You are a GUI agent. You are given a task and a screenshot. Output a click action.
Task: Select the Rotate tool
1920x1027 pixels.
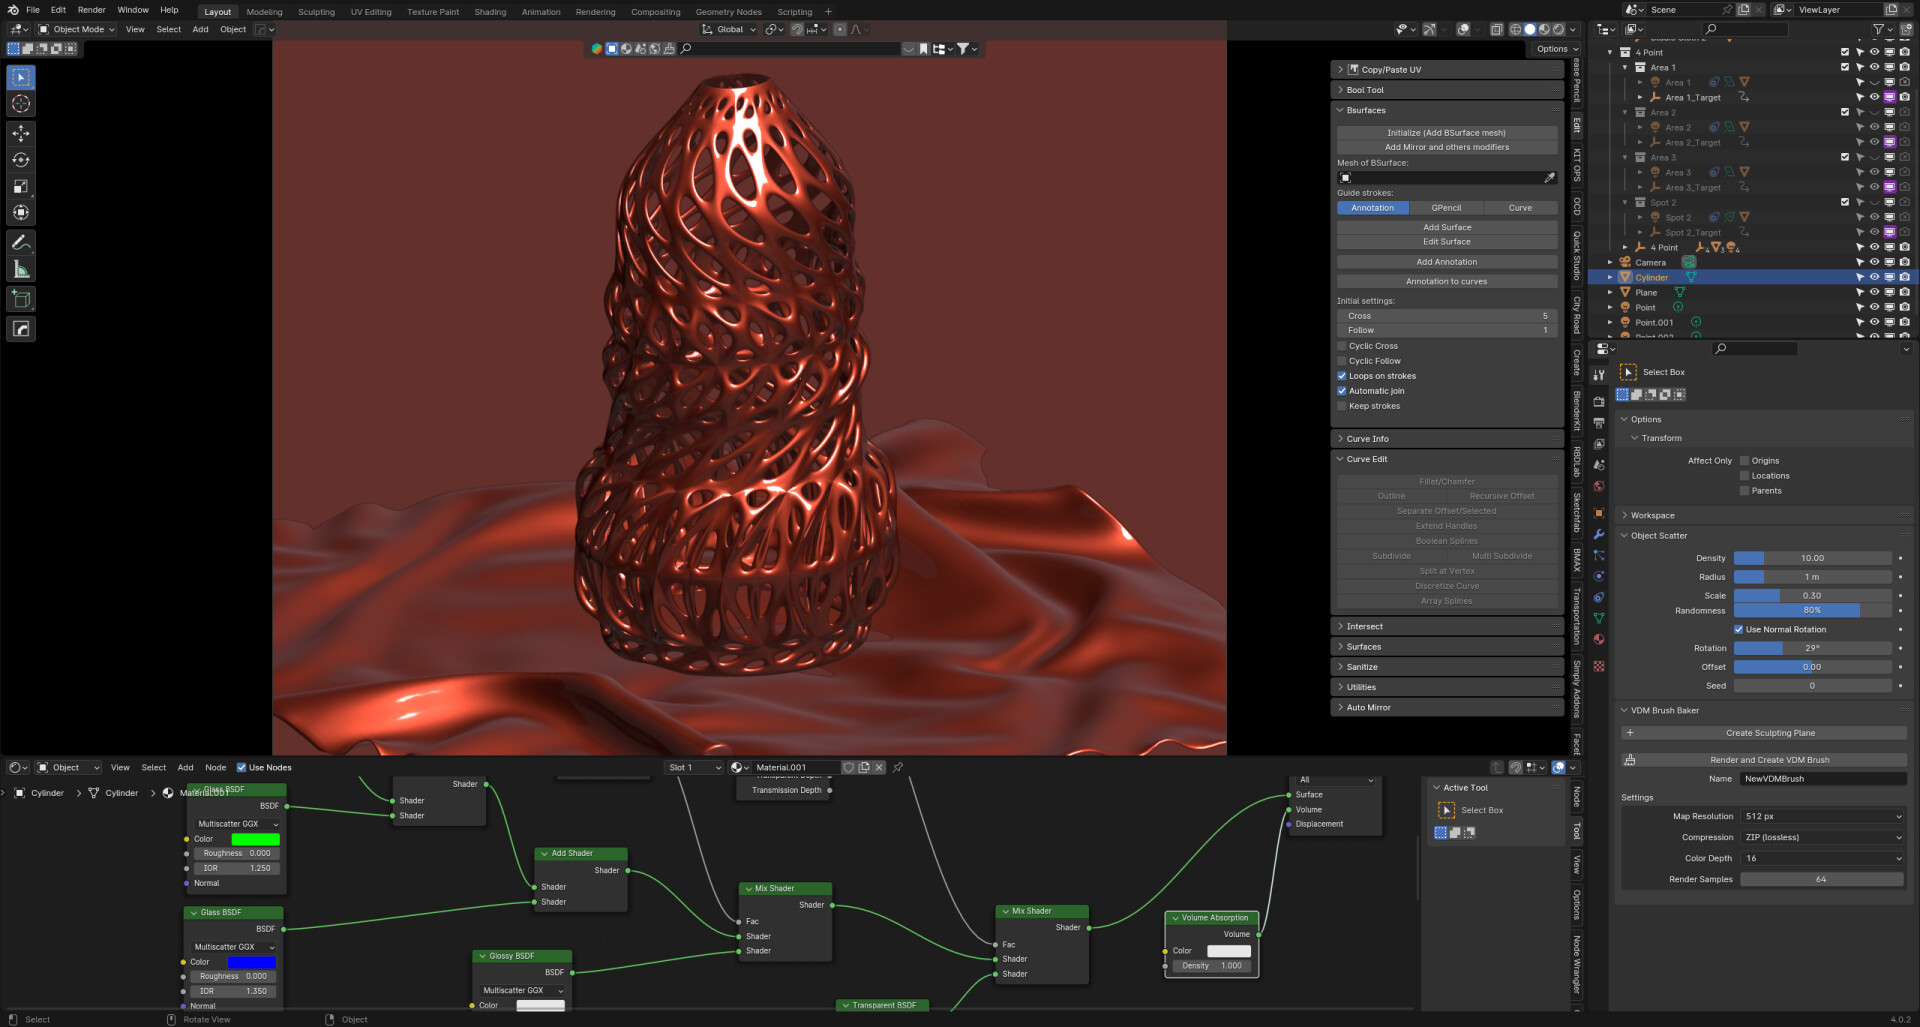coord(21,160)
